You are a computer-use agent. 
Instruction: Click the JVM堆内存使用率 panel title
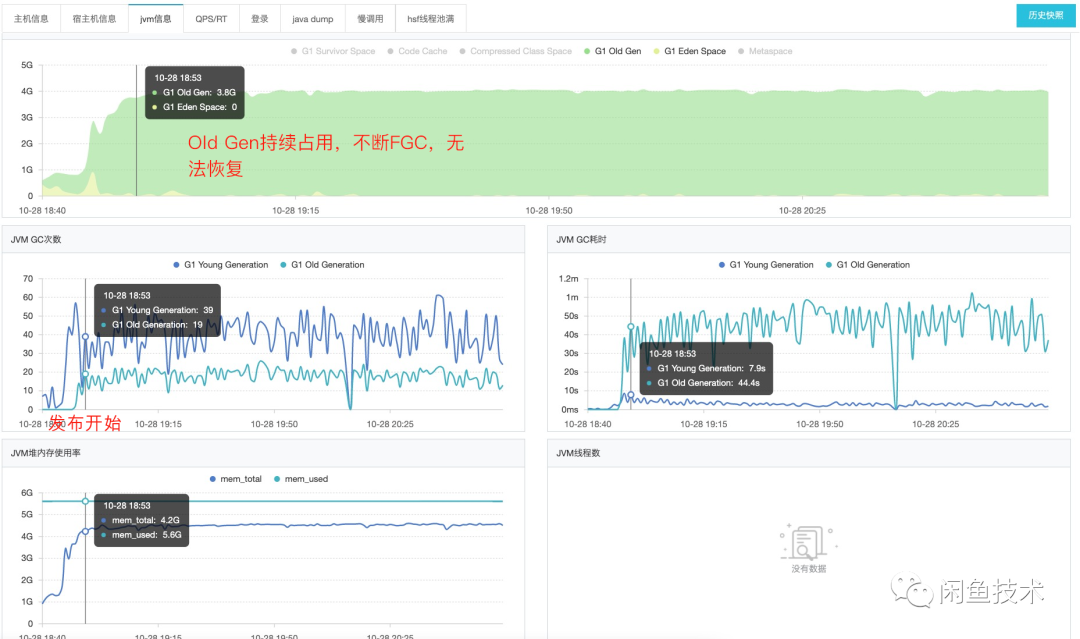(x=45, y=452)
